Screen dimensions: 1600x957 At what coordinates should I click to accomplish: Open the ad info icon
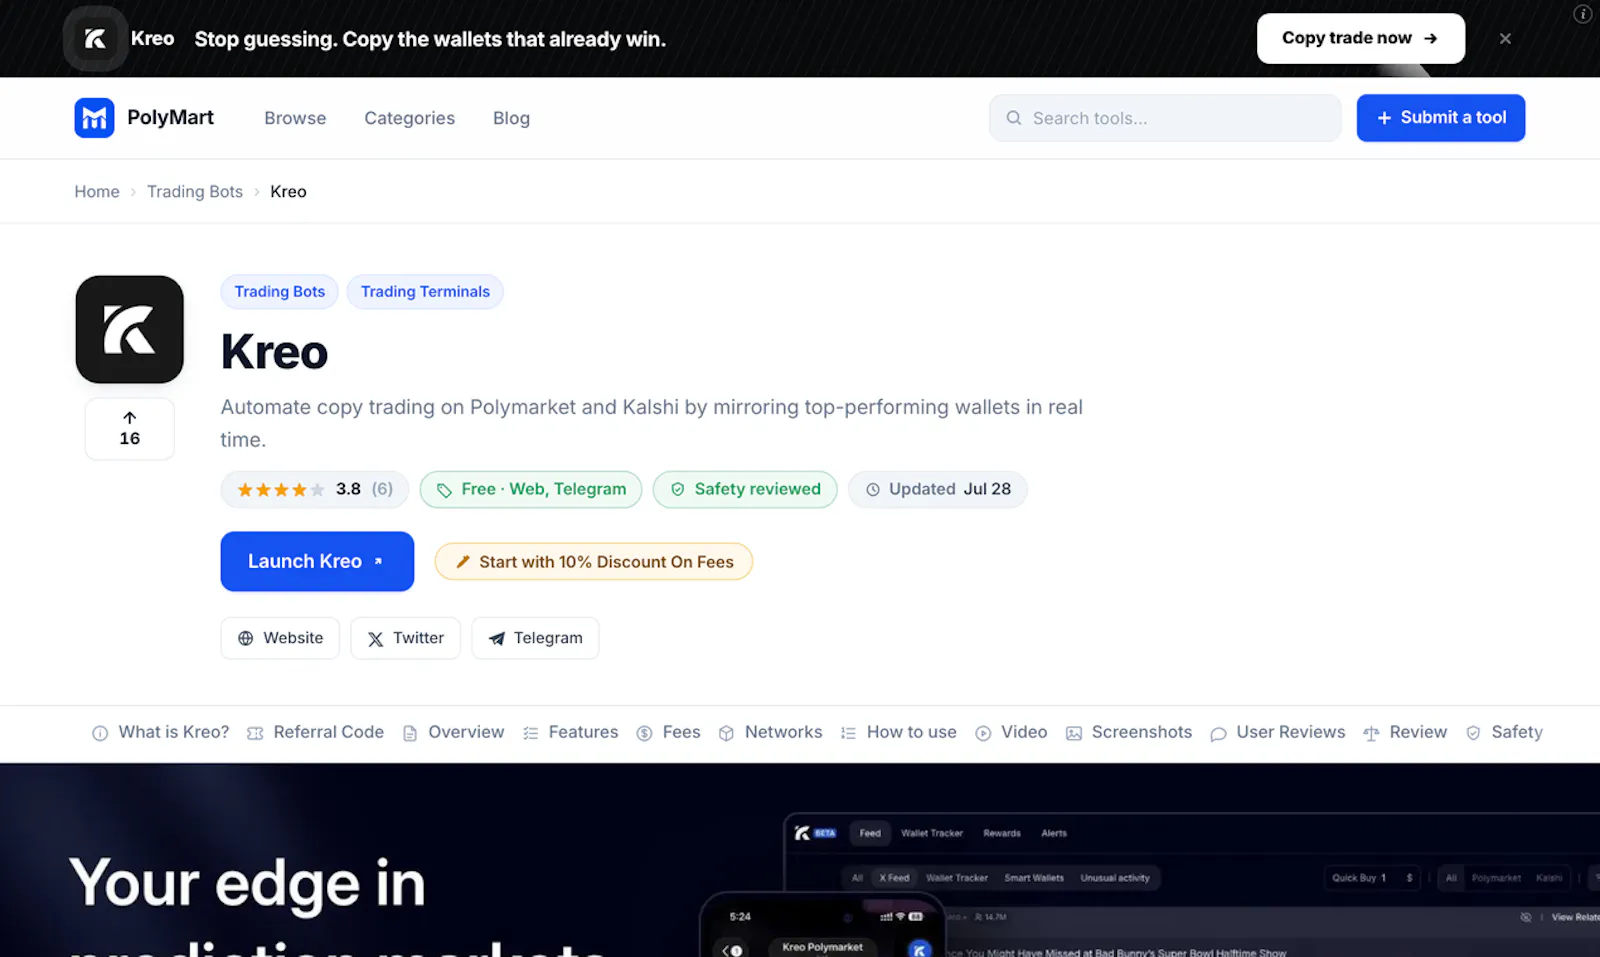[1582, 14]
